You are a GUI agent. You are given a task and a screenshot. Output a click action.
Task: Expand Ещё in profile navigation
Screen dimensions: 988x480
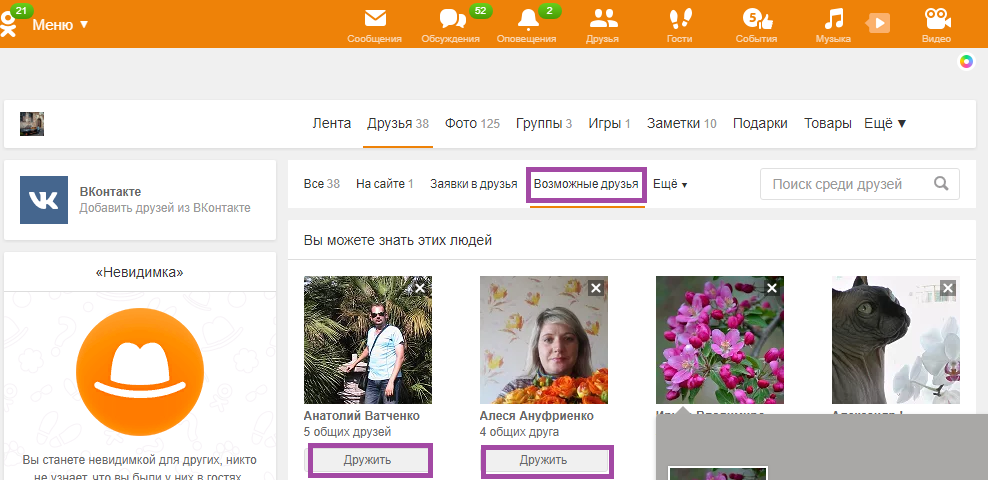(885, 123)
